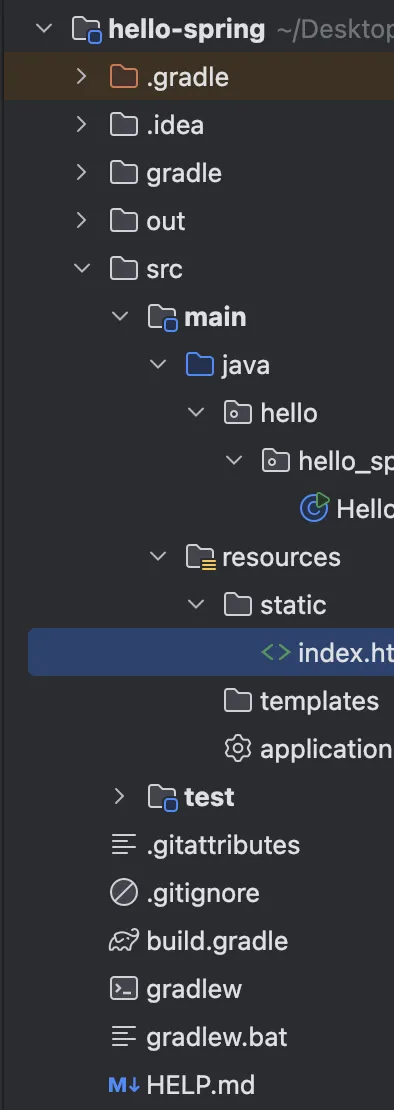Click the gradle folder icon
This screenshot has height=1110, width=394.
point(124,173)
